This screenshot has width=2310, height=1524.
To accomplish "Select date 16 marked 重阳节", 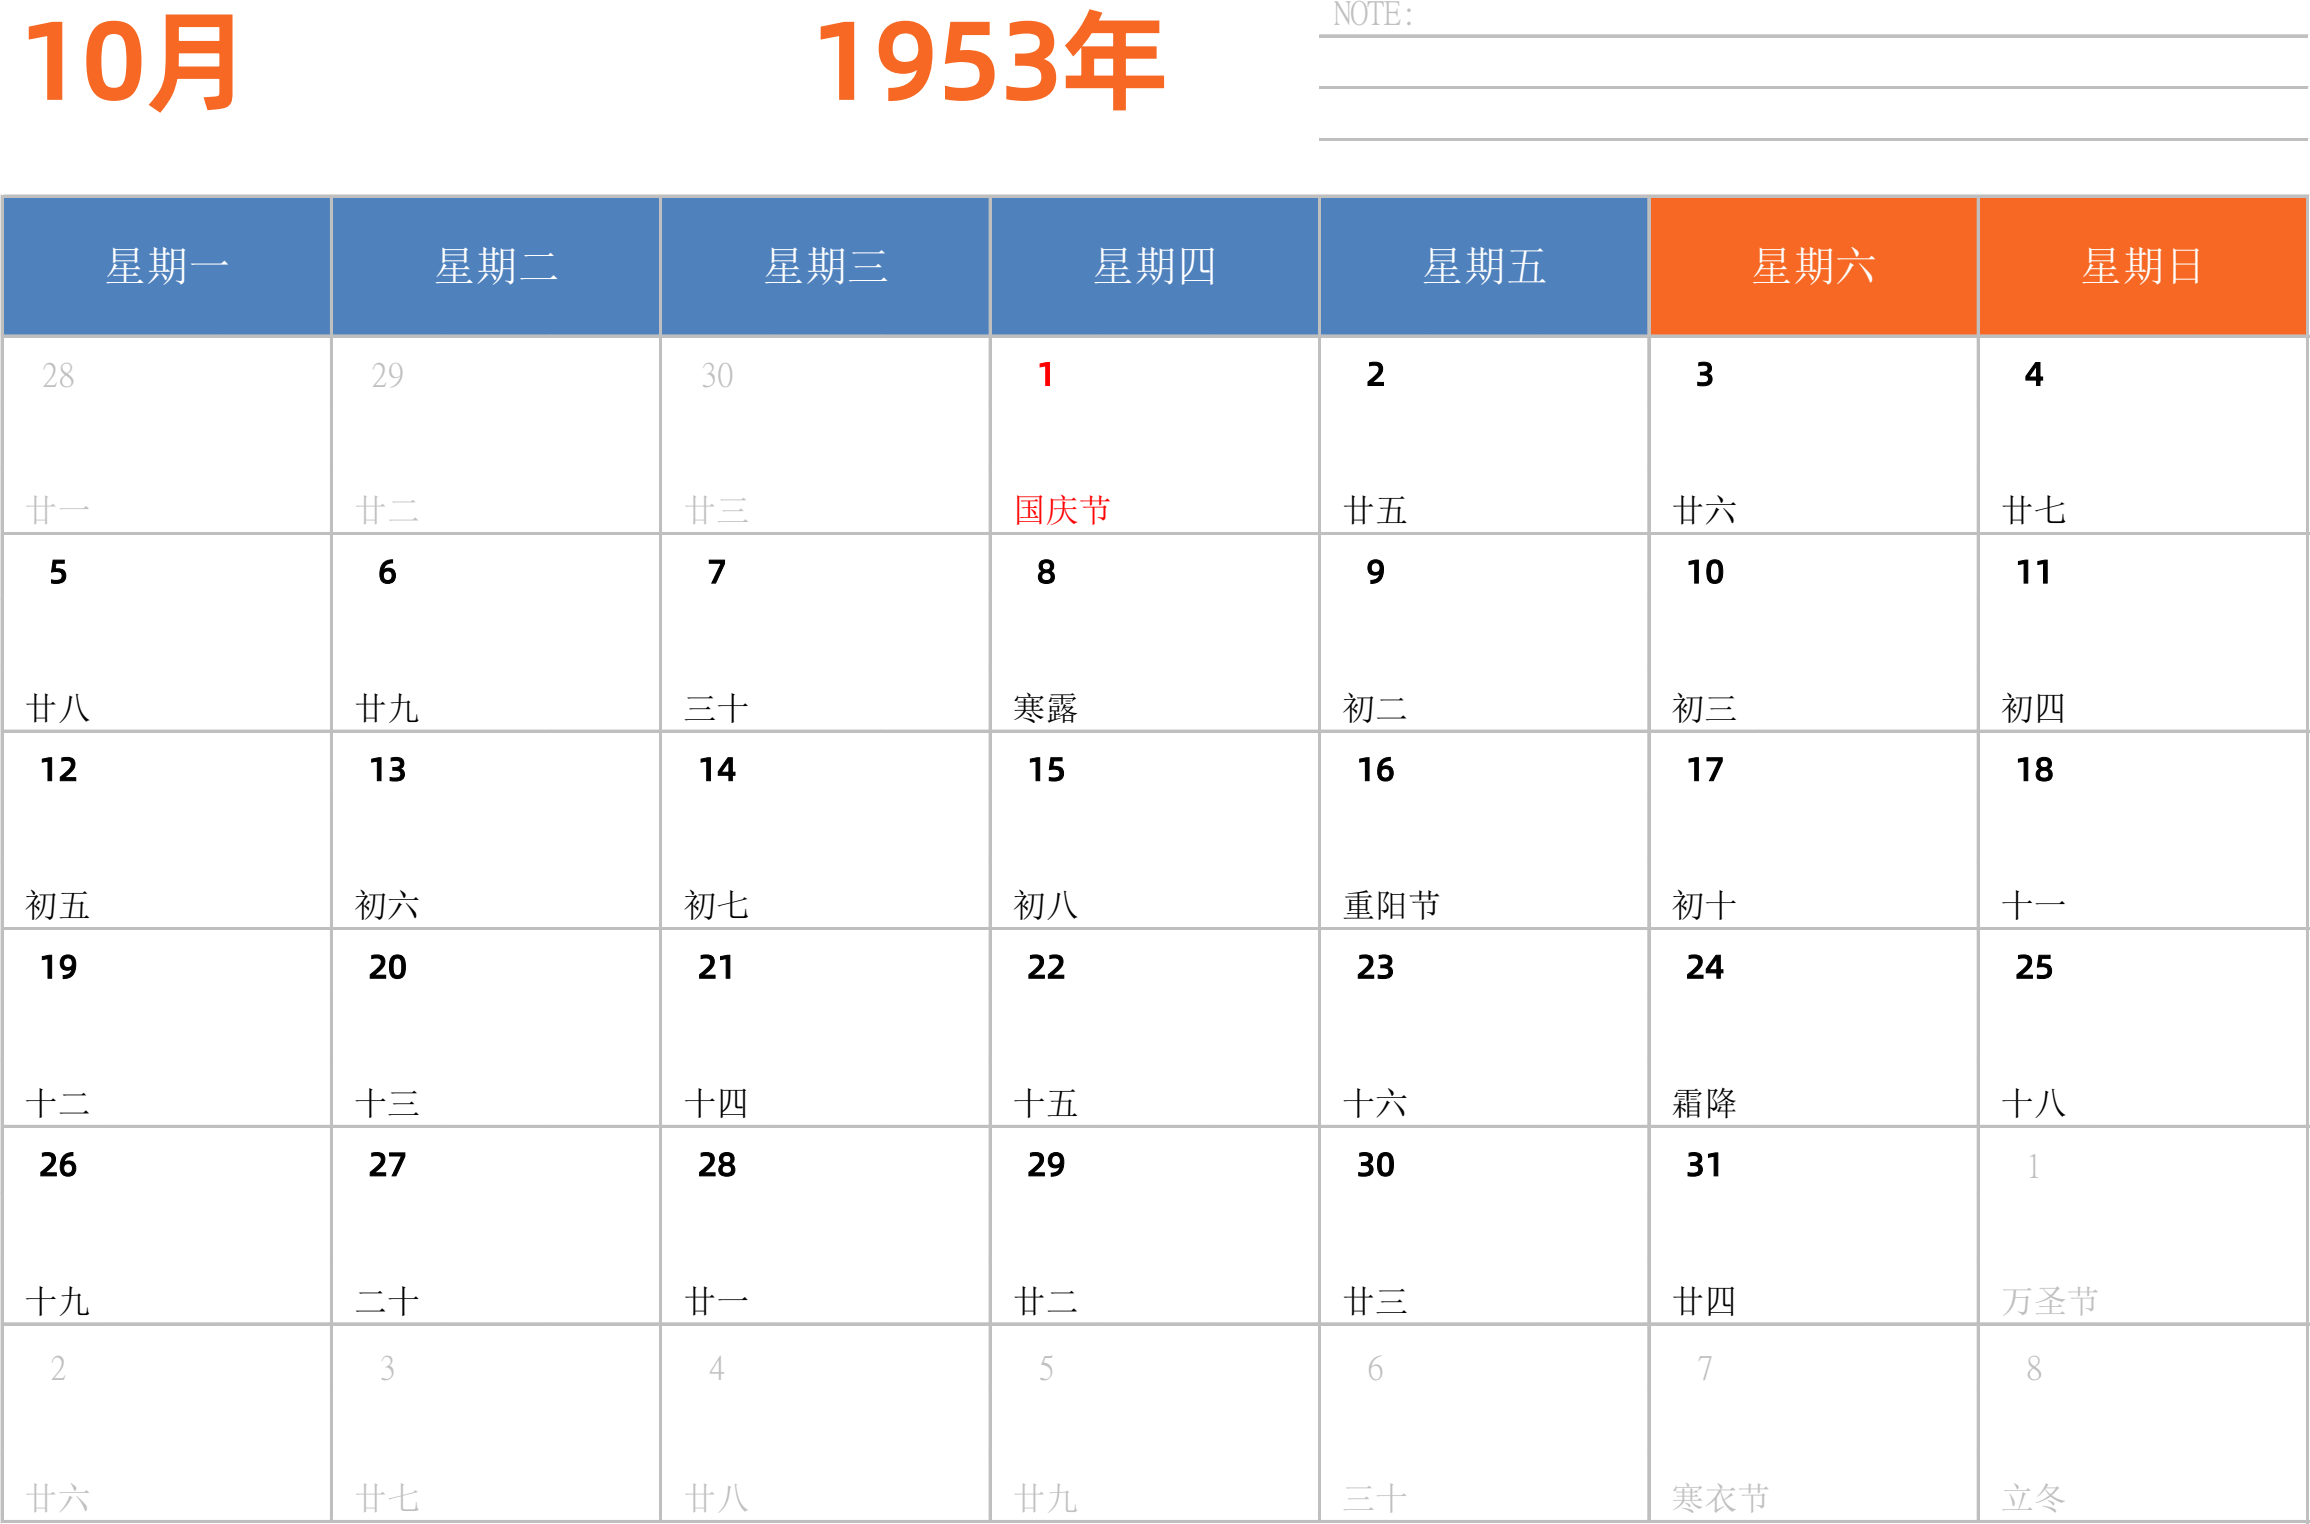I will click(1483, 830).
